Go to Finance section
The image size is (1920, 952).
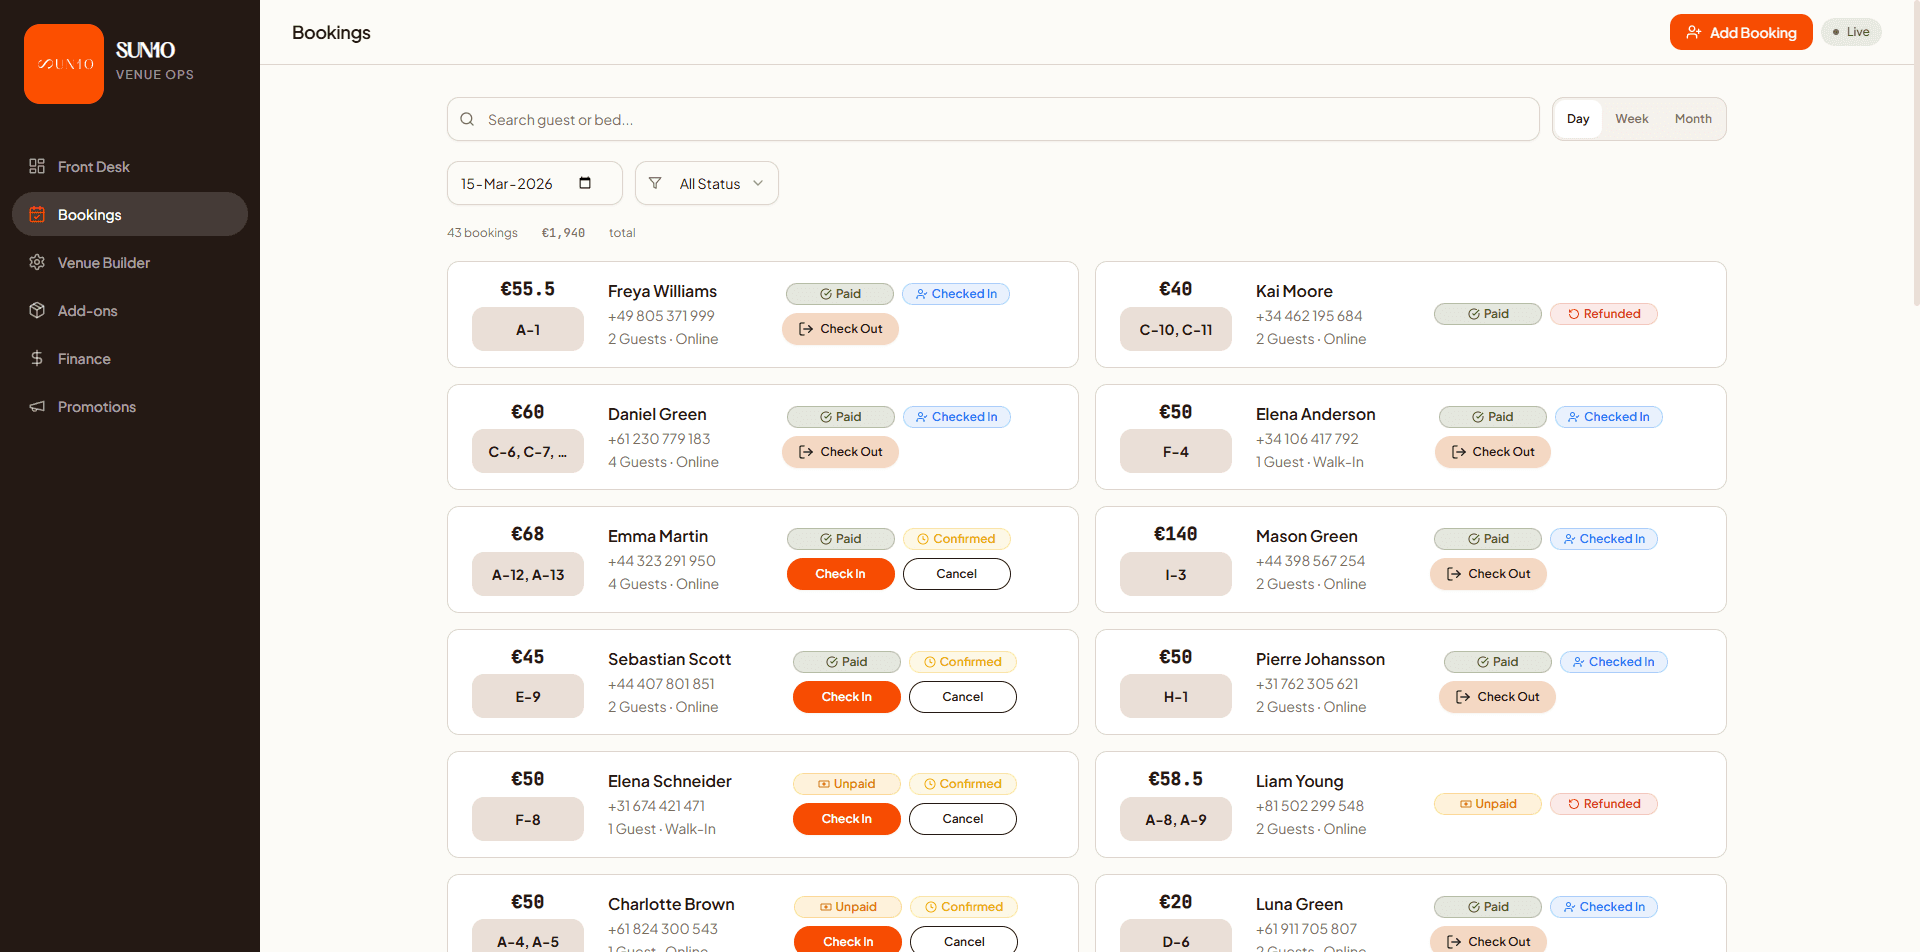point(84,358)
